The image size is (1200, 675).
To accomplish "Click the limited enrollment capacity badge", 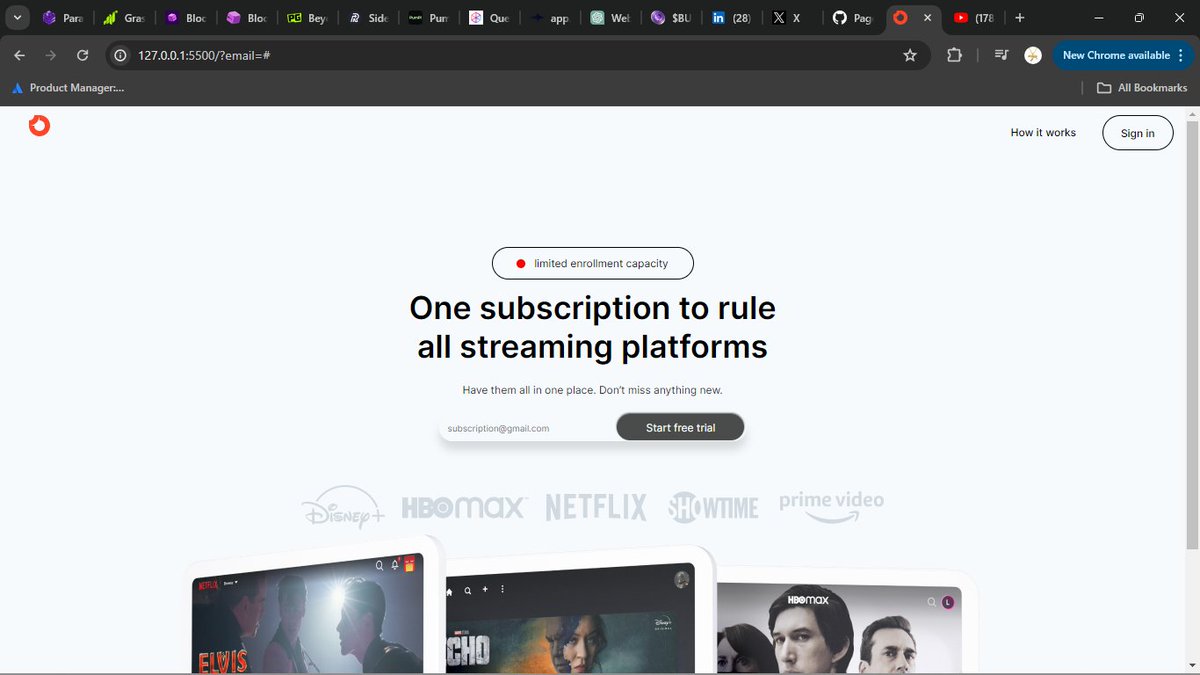I will point(593,263).
